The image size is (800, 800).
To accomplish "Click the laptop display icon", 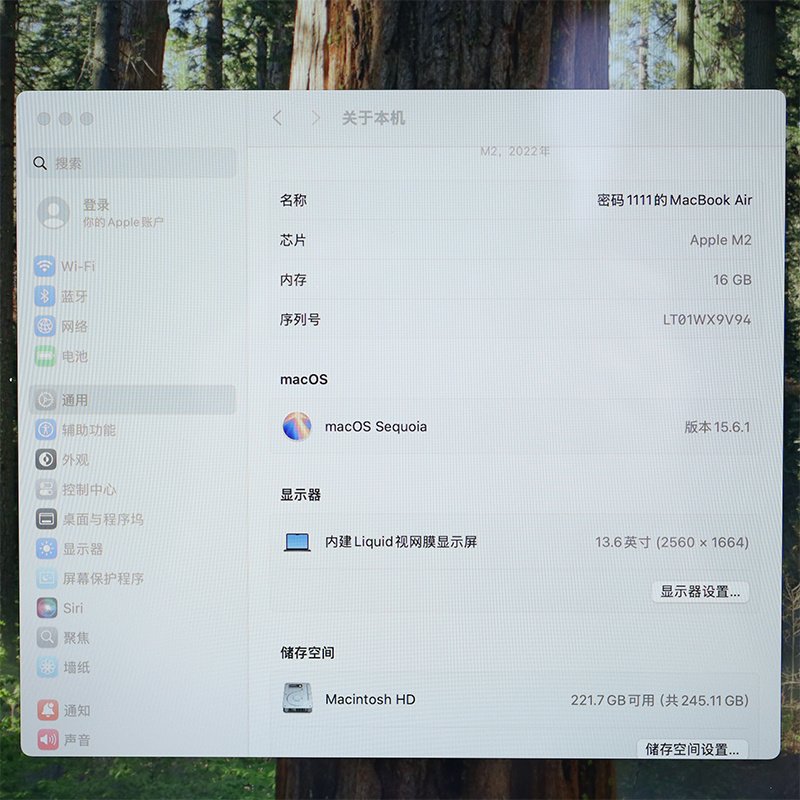I will pyautogui.click(x=297, y=542).
